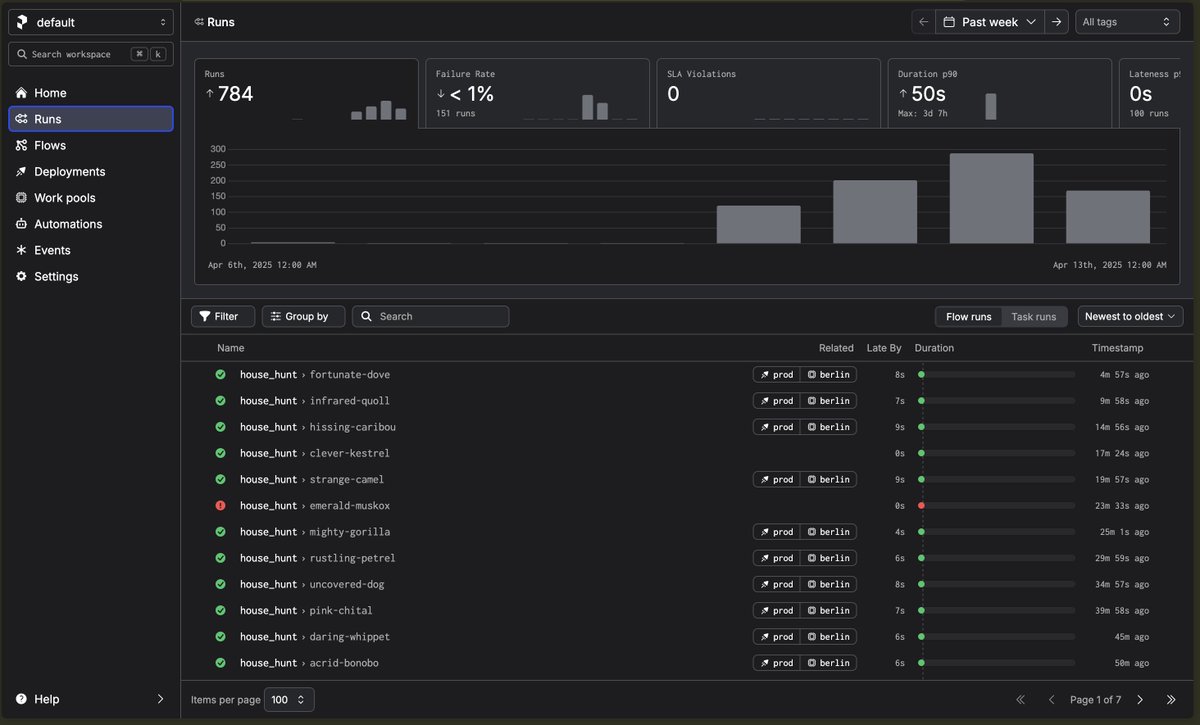This screenshot has width=1200, height=725.
Task: Open the Runs summary card
Action: pyautogui.click(x=306, y=93)
